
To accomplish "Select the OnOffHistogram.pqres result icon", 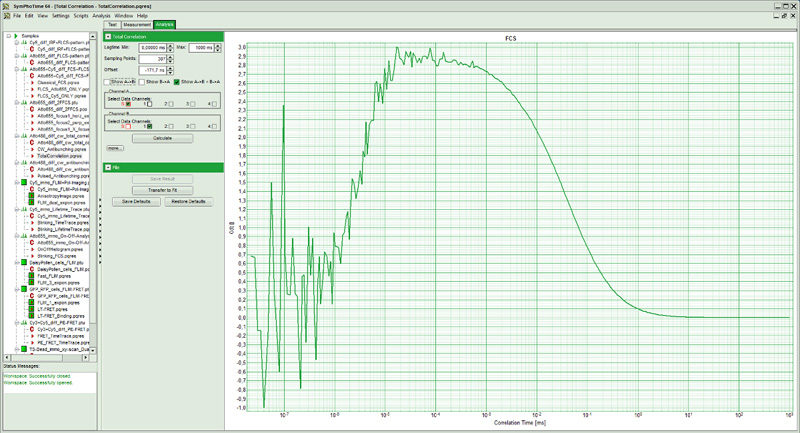I will pyautogui.click(x=32, y=249).
